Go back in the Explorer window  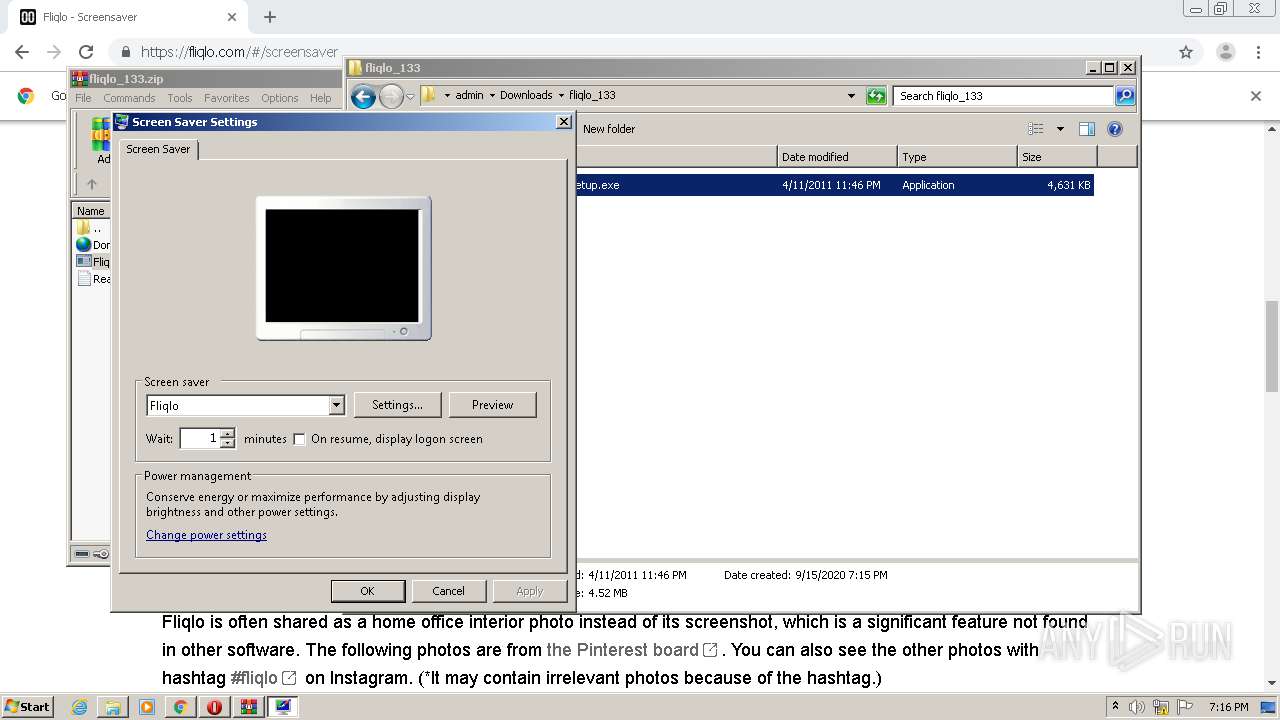363,96
